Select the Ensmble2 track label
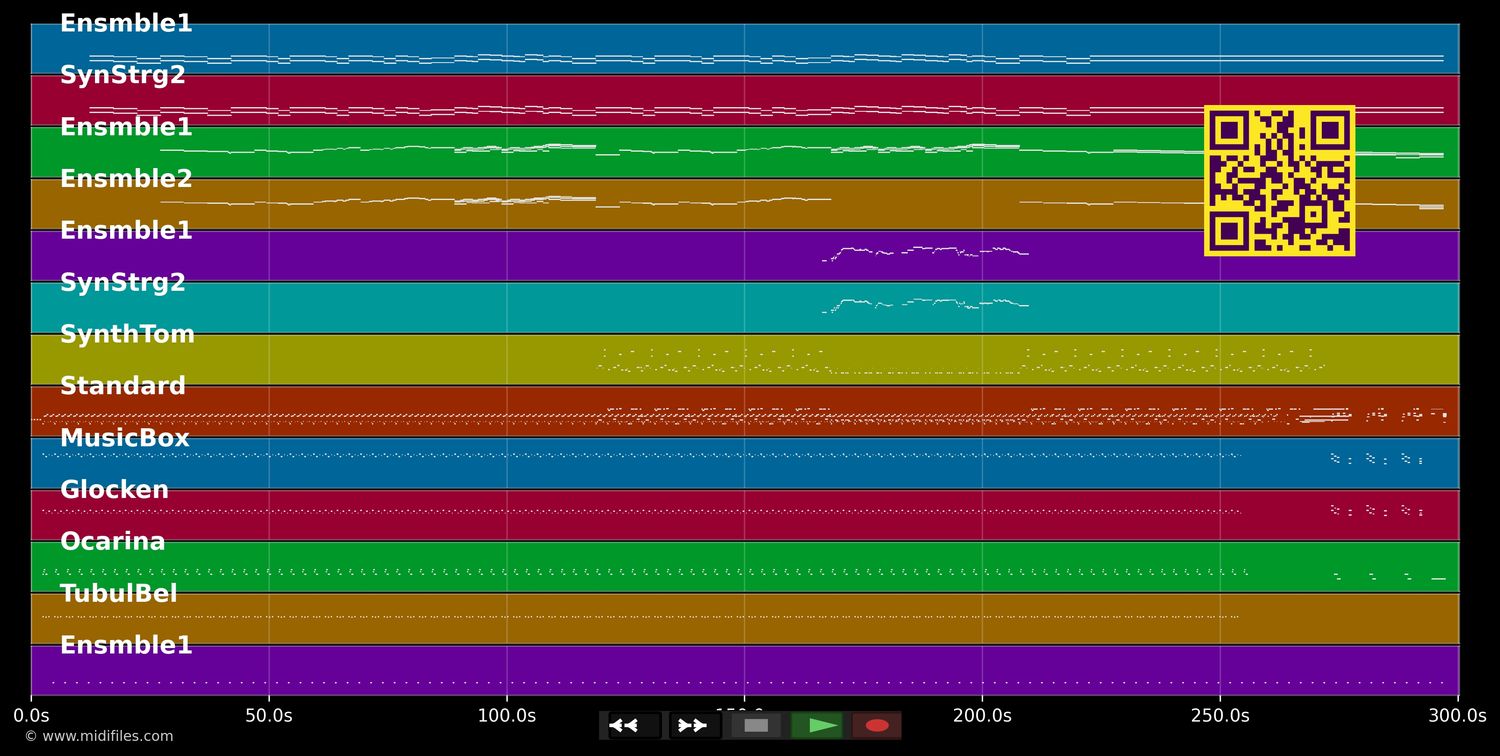Image resolution: width=1500 pixels, height=756 pixels. [x=126, y=180]
